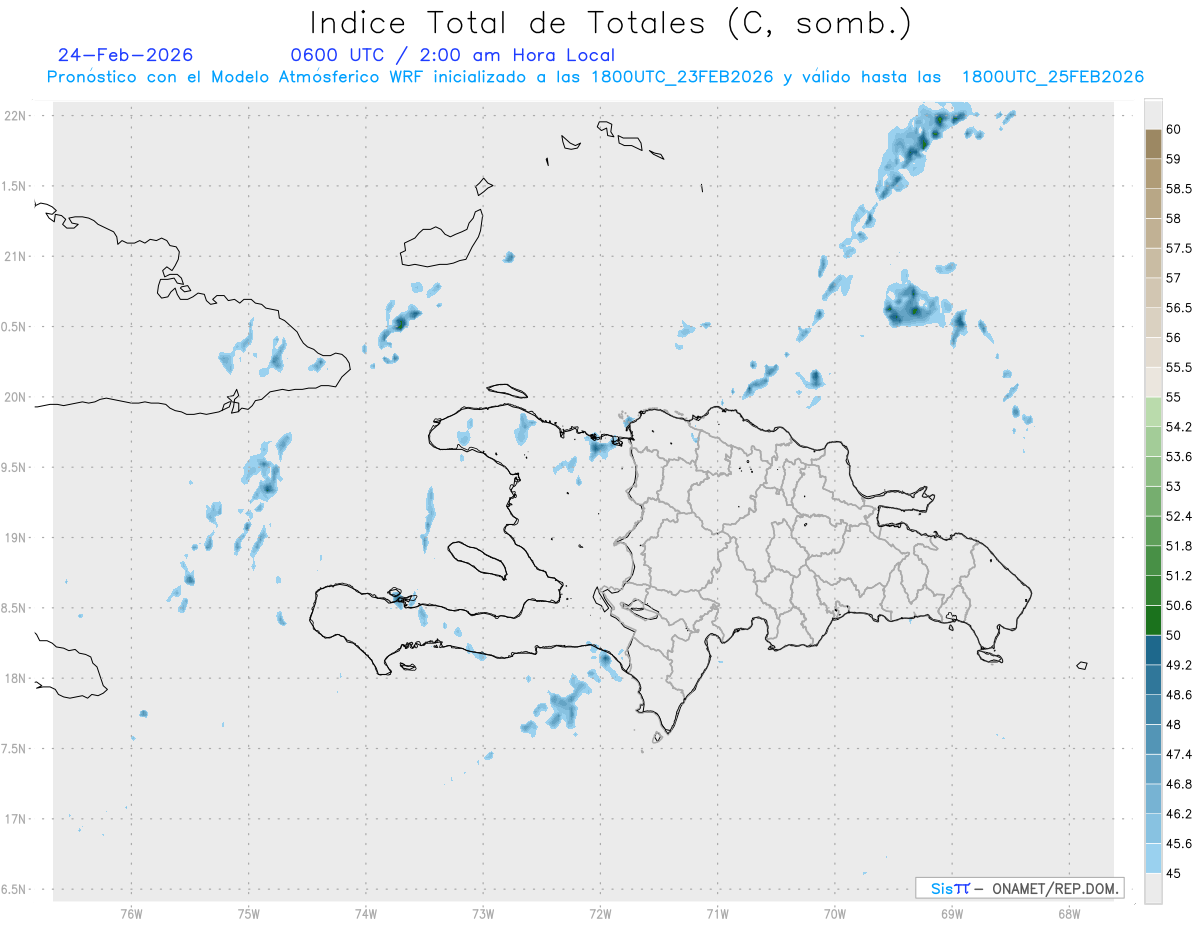Viewport: 1200px width, 927px height.
Task: Click the "20N" latitude label
Action: pyautogui.click(x=16, y=397)
